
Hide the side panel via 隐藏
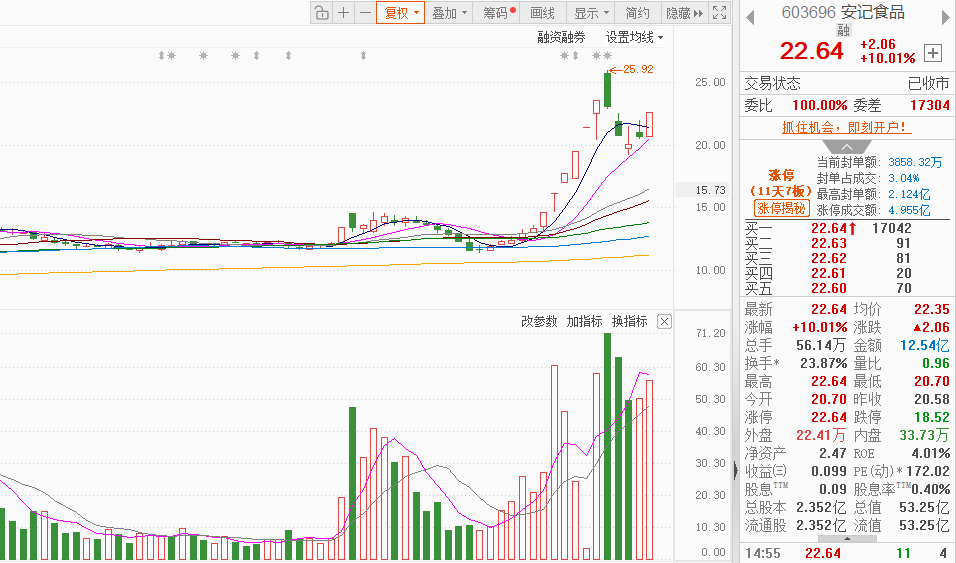point(685,12)
